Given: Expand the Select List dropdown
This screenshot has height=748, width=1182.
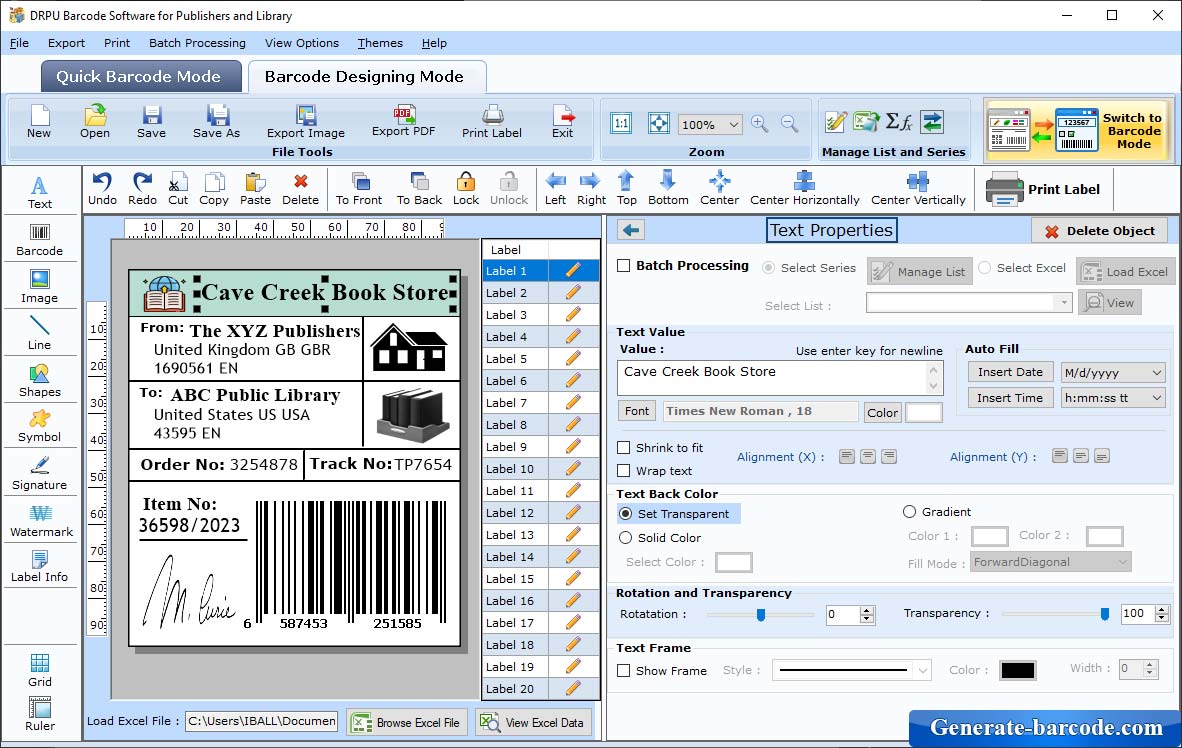Looking at the screenshot, I should [x=1063, y=303].
